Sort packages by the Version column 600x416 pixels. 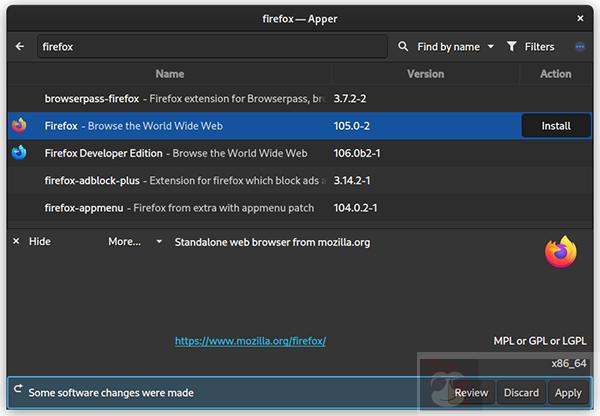425,74
